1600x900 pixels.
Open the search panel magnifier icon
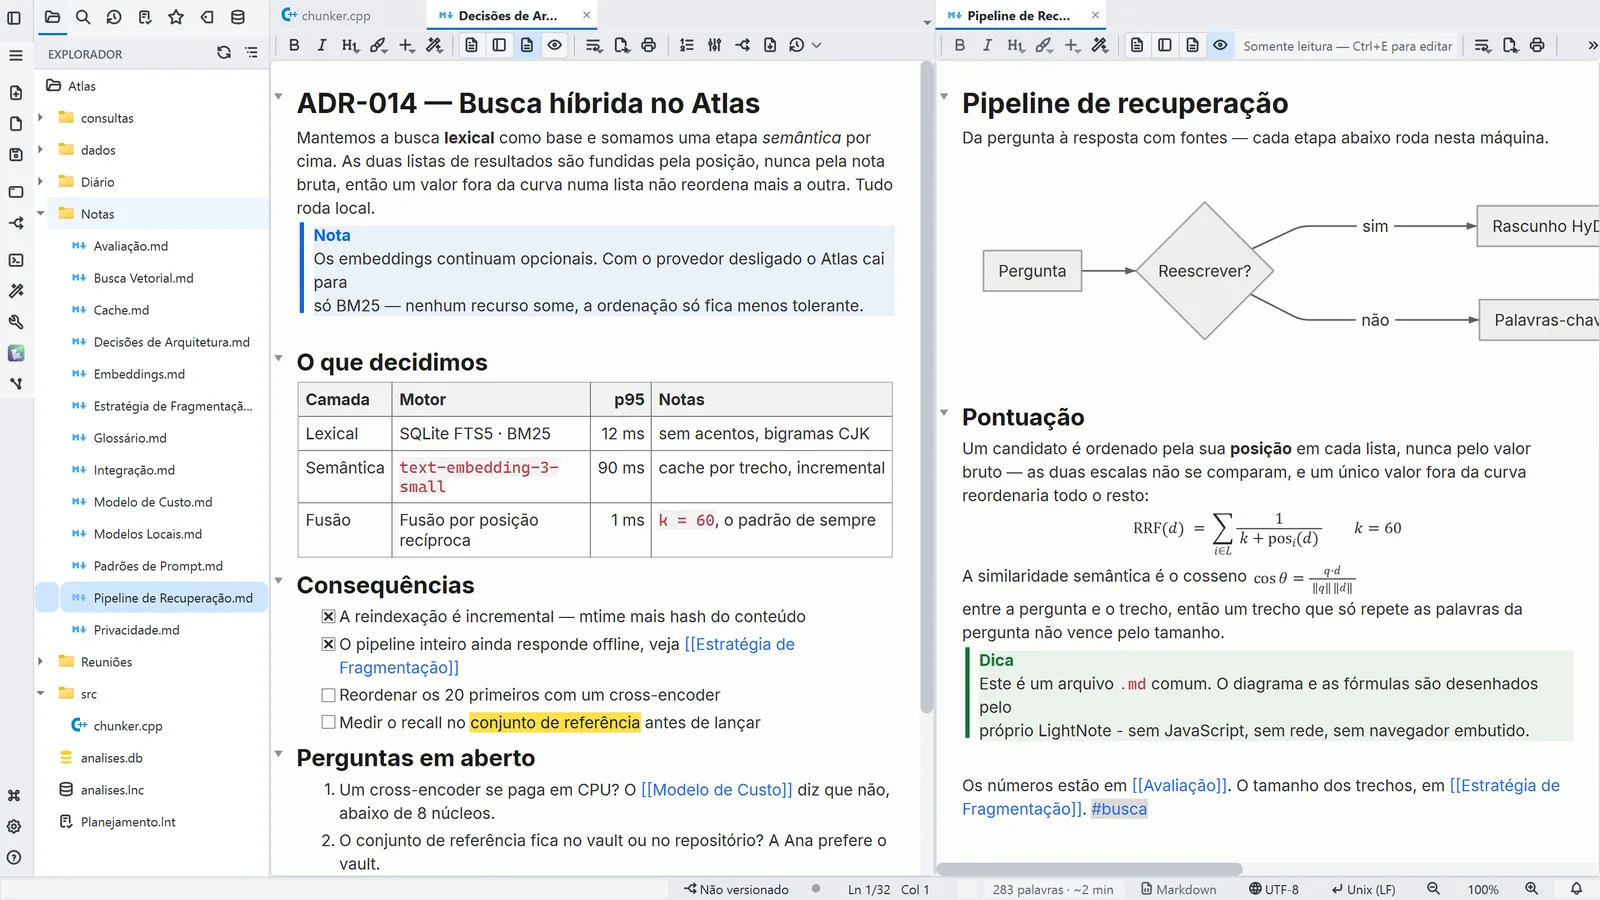(x=83, y=17)
